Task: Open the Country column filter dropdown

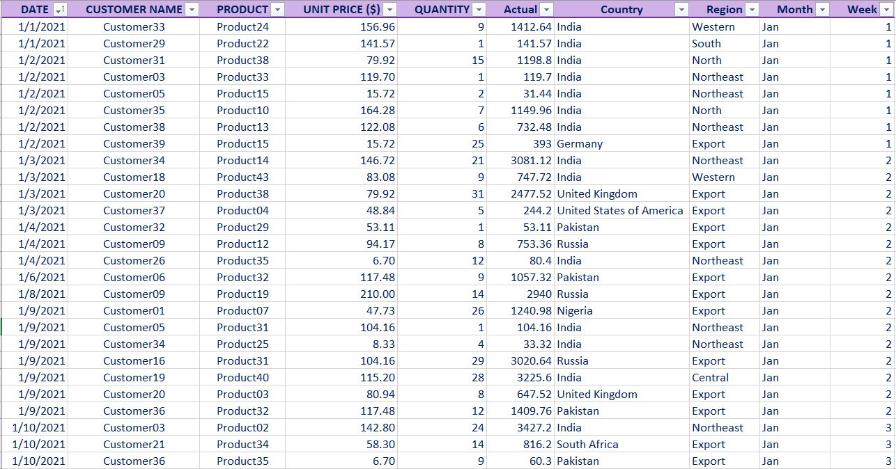Action: [x=681, y=10]
